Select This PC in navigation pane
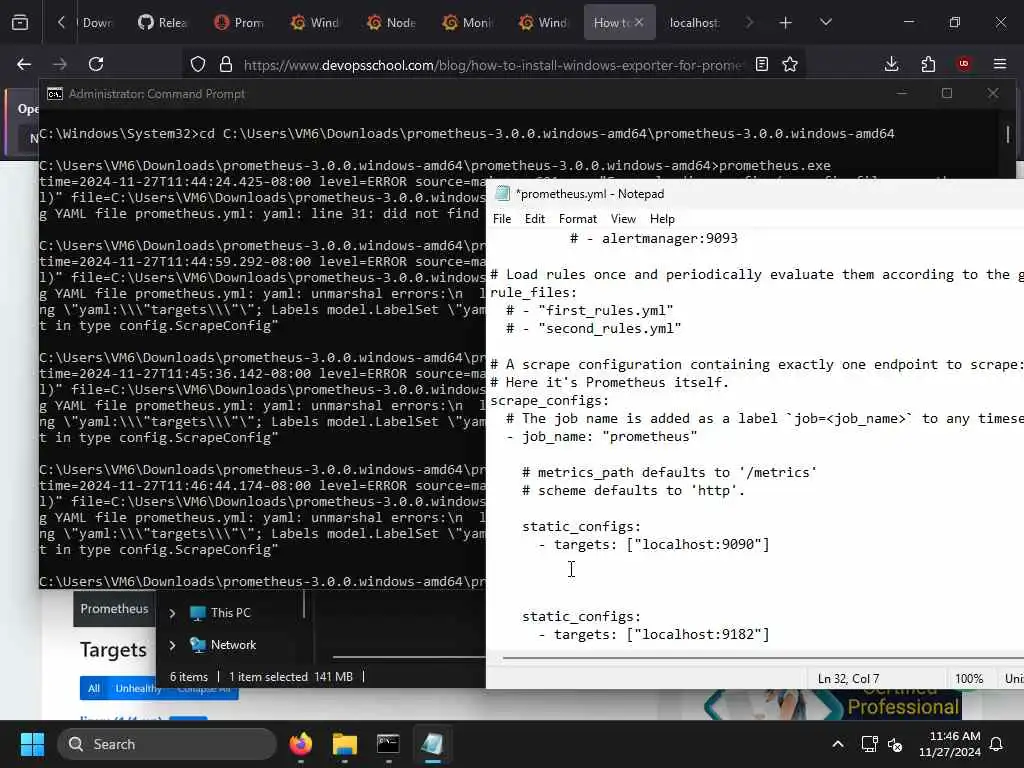1024x768 pixels. tap(220, 613)
